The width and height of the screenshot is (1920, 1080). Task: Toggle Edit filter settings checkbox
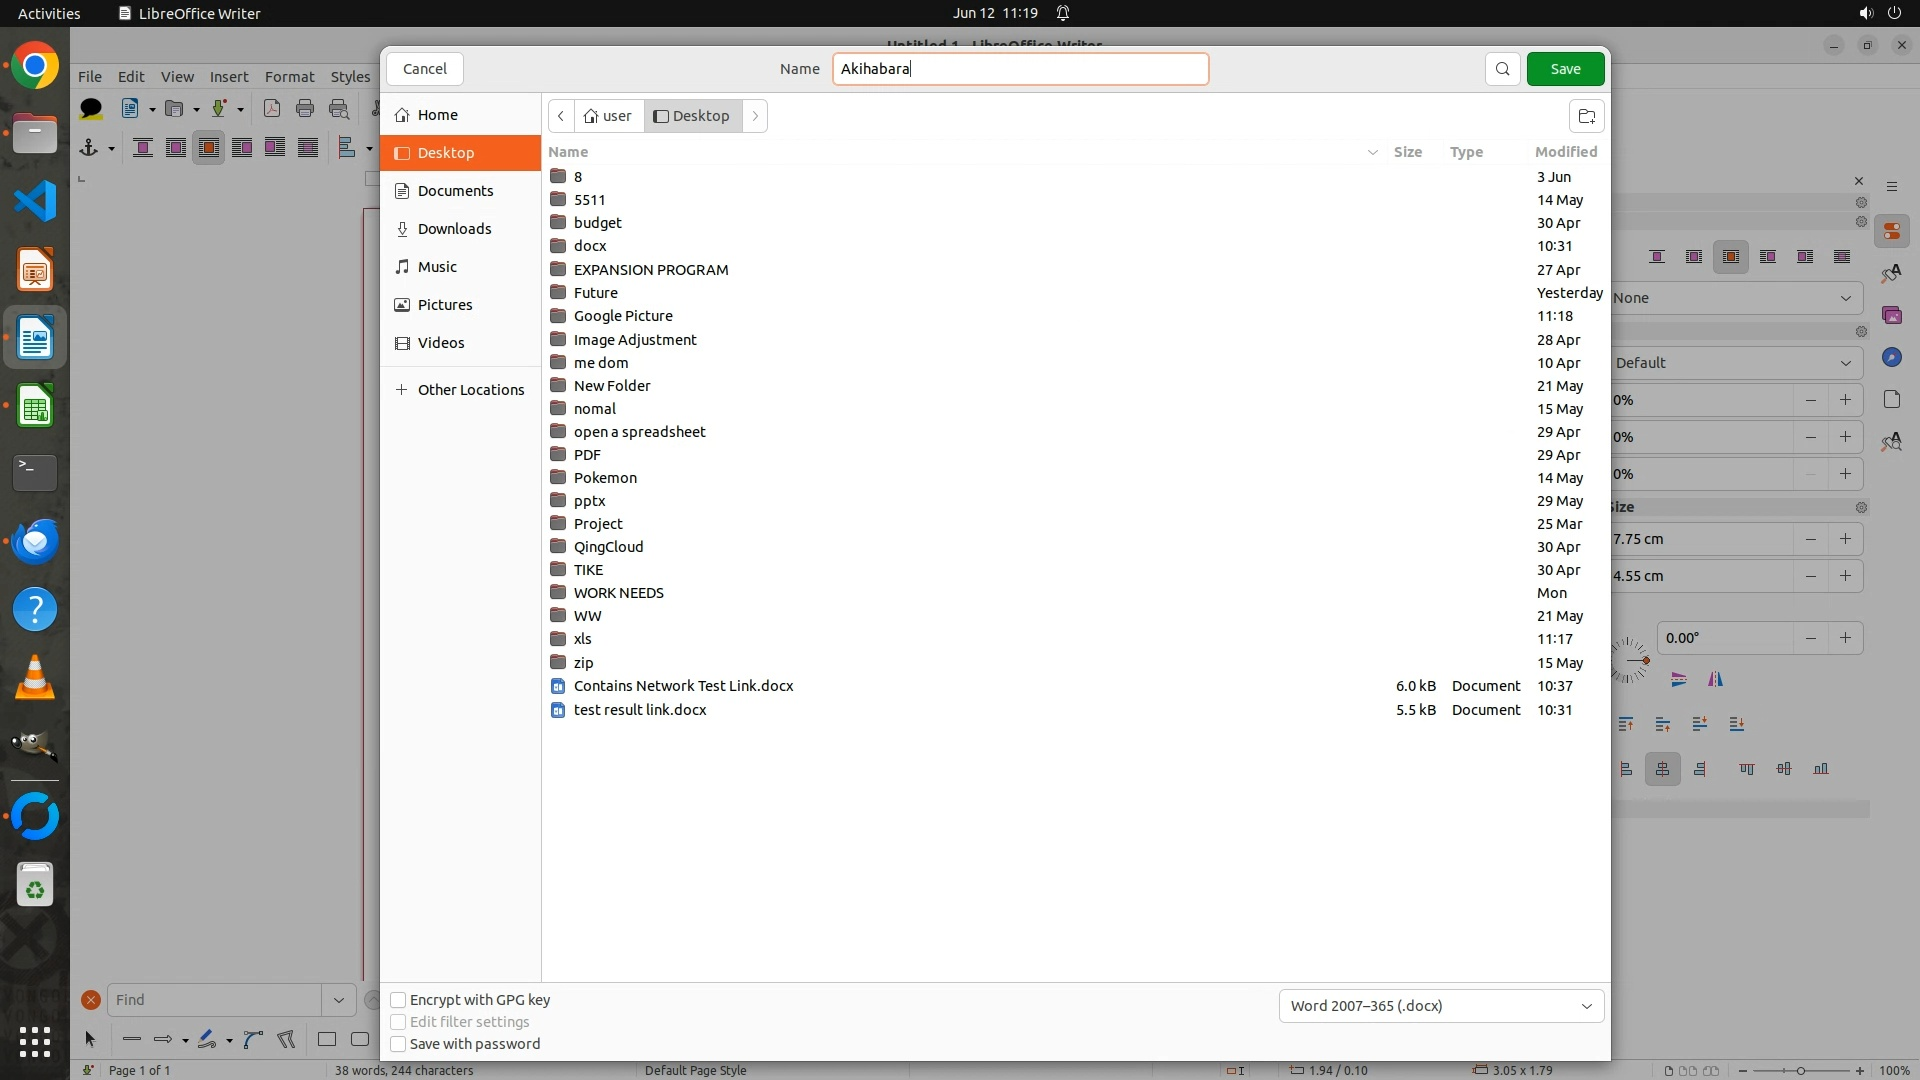pyautogui.click(x=398, y=1022)
